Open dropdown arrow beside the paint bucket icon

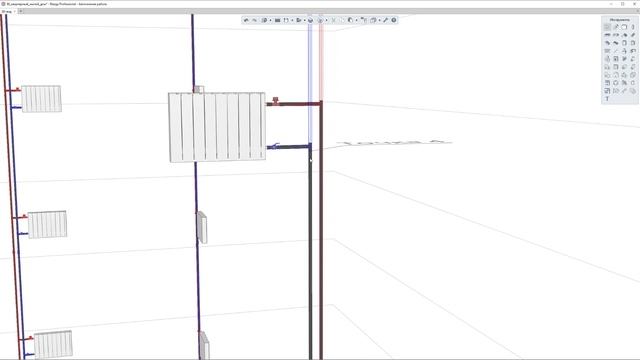[356, 20]
